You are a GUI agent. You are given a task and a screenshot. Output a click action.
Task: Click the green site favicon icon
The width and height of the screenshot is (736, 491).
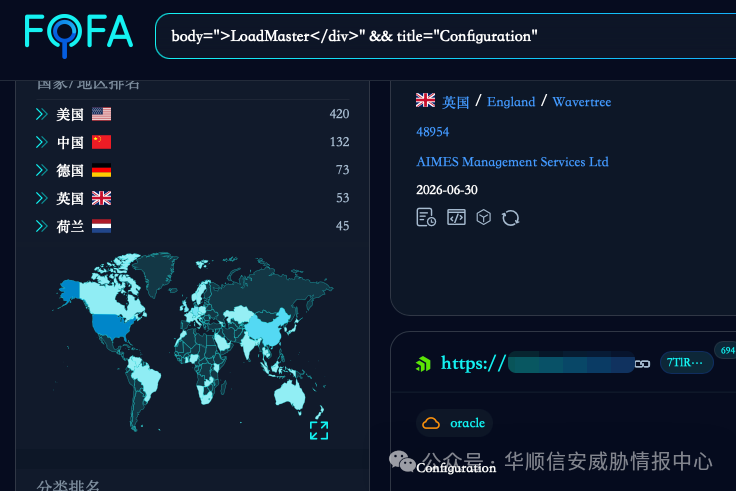tap(423, 364)
